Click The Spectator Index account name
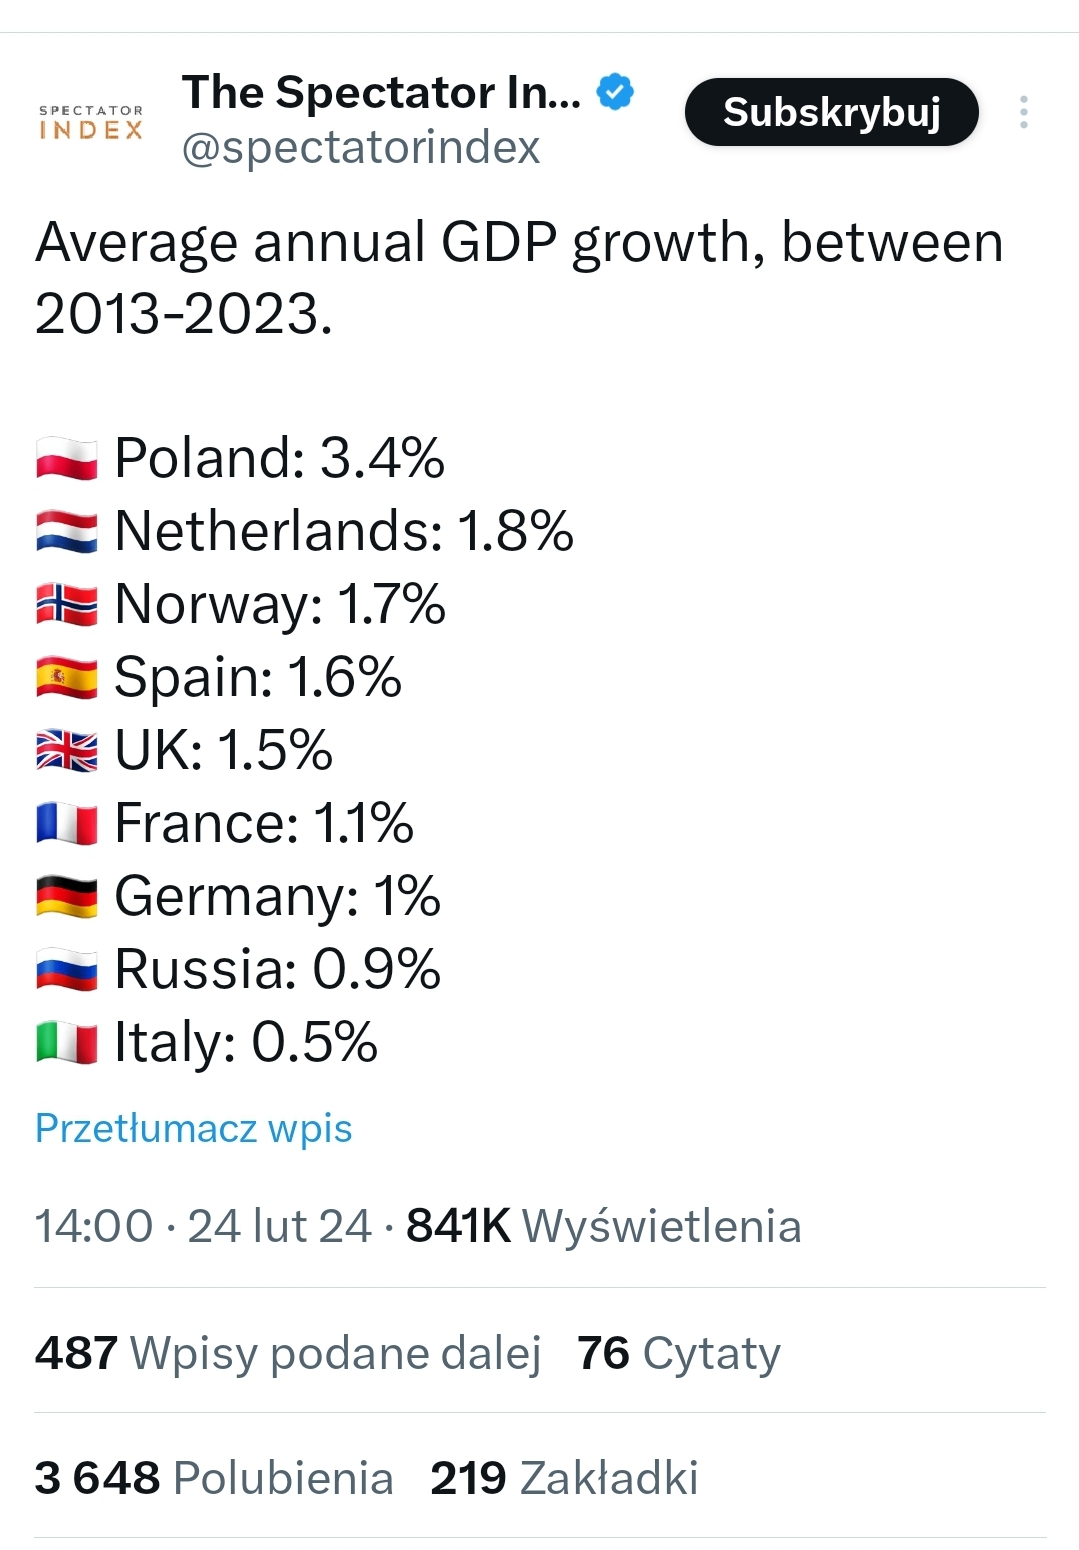This screenshot has width=1079, height=1550. [x=381, y=93]
